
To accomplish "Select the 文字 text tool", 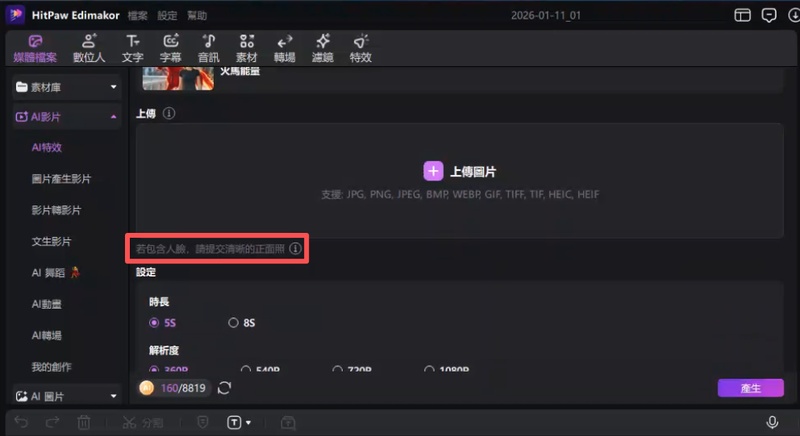I will pyautogui.click(x=132, y=47).
